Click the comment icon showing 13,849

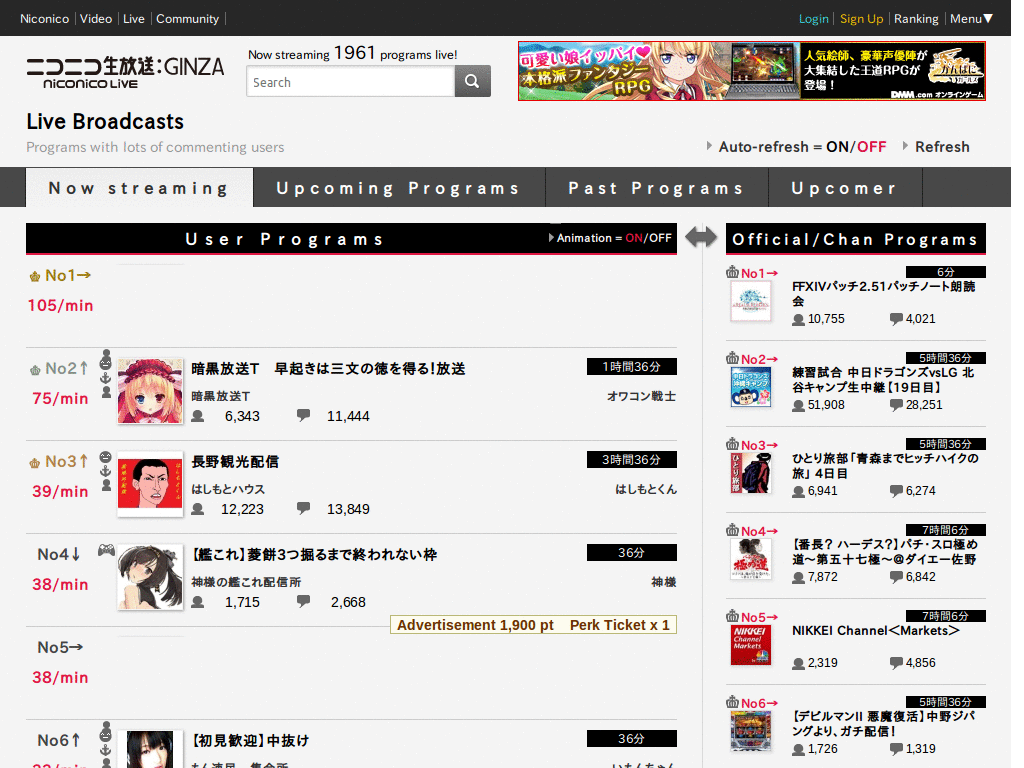303,508
